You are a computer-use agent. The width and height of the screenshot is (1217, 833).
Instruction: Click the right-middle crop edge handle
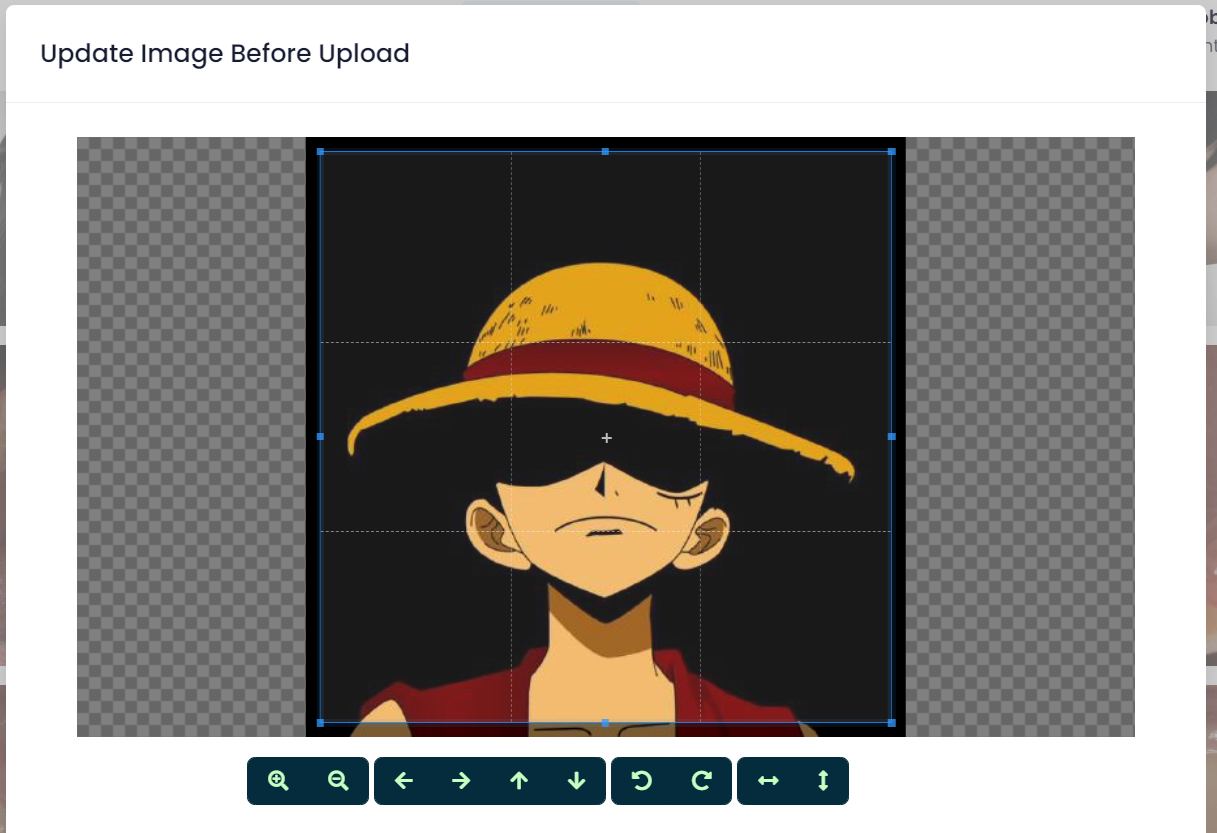[x=891, y=437]
